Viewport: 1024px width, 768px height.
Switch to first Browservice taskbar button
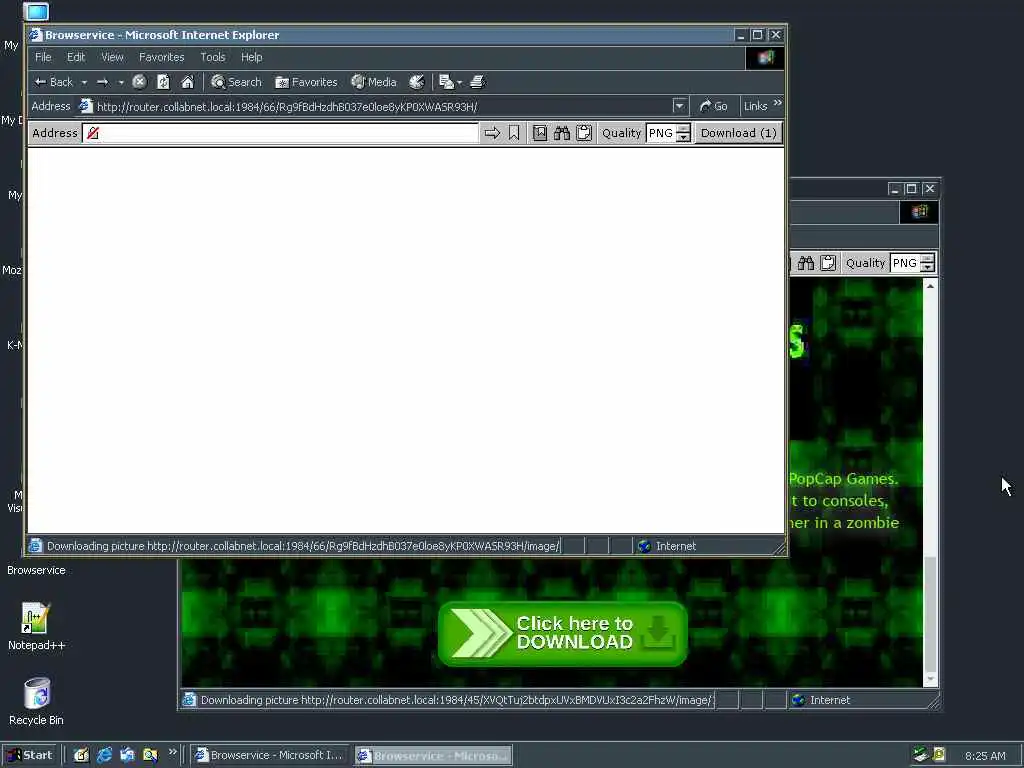(x=270, y=755)
